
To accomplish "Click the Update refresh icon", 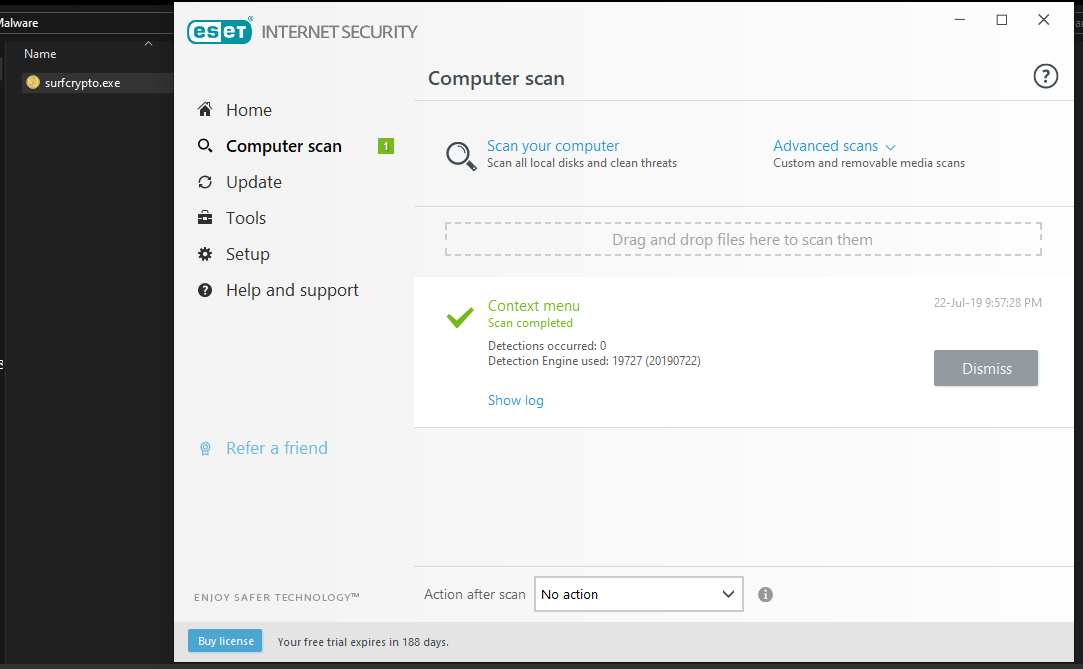I will point(205,182).
